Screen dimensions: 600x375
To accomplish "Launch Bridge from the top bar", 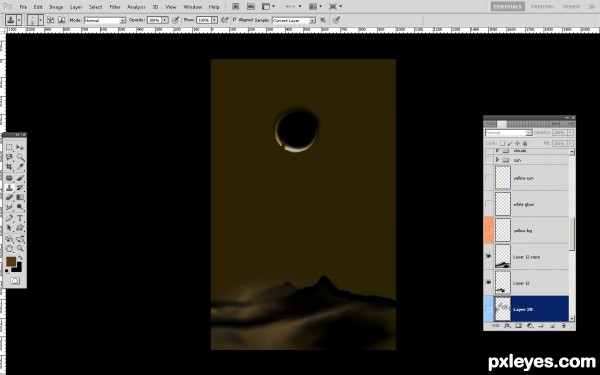I will 236,7.
